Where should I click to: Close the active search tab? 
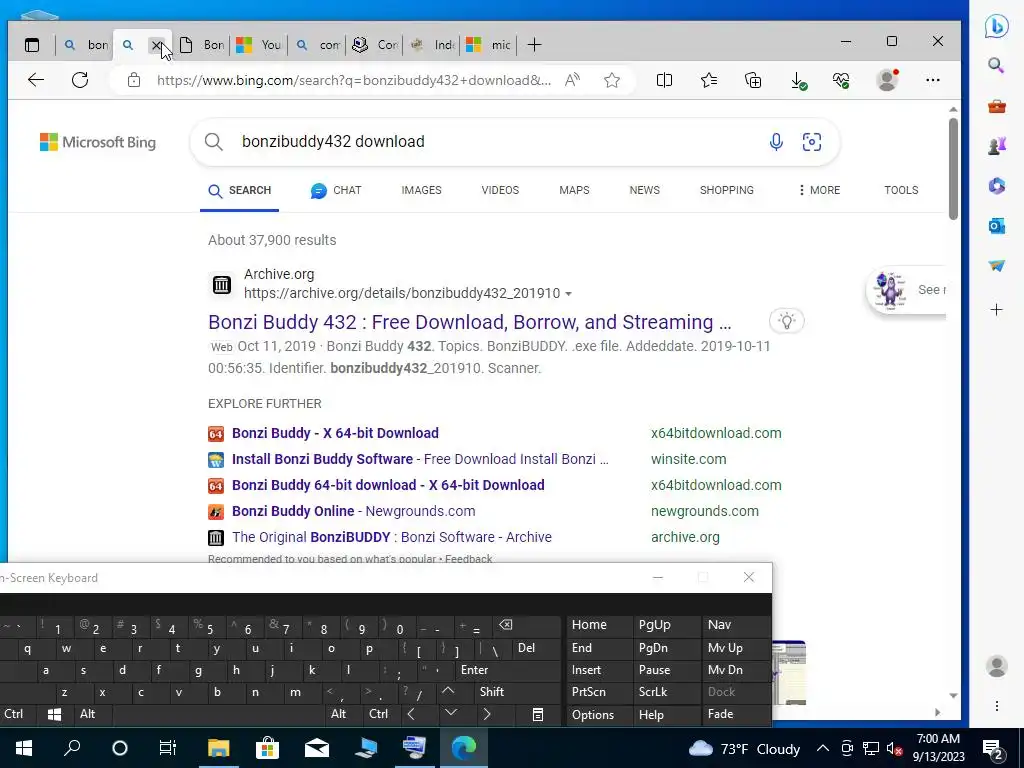point(157,45)
